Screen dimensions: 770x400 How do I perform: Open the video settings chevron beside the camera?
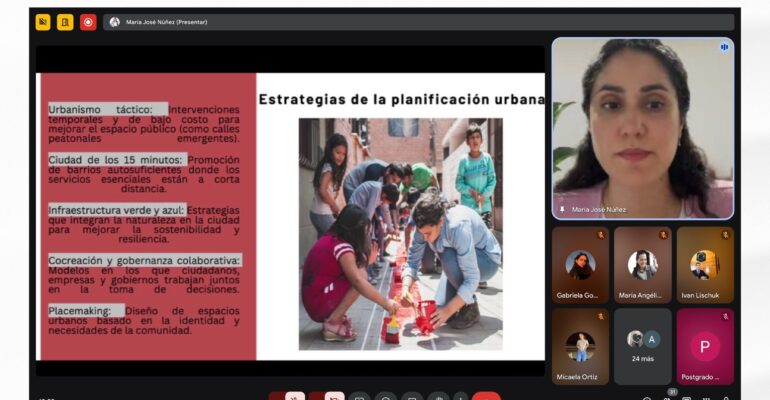point(316,397)
